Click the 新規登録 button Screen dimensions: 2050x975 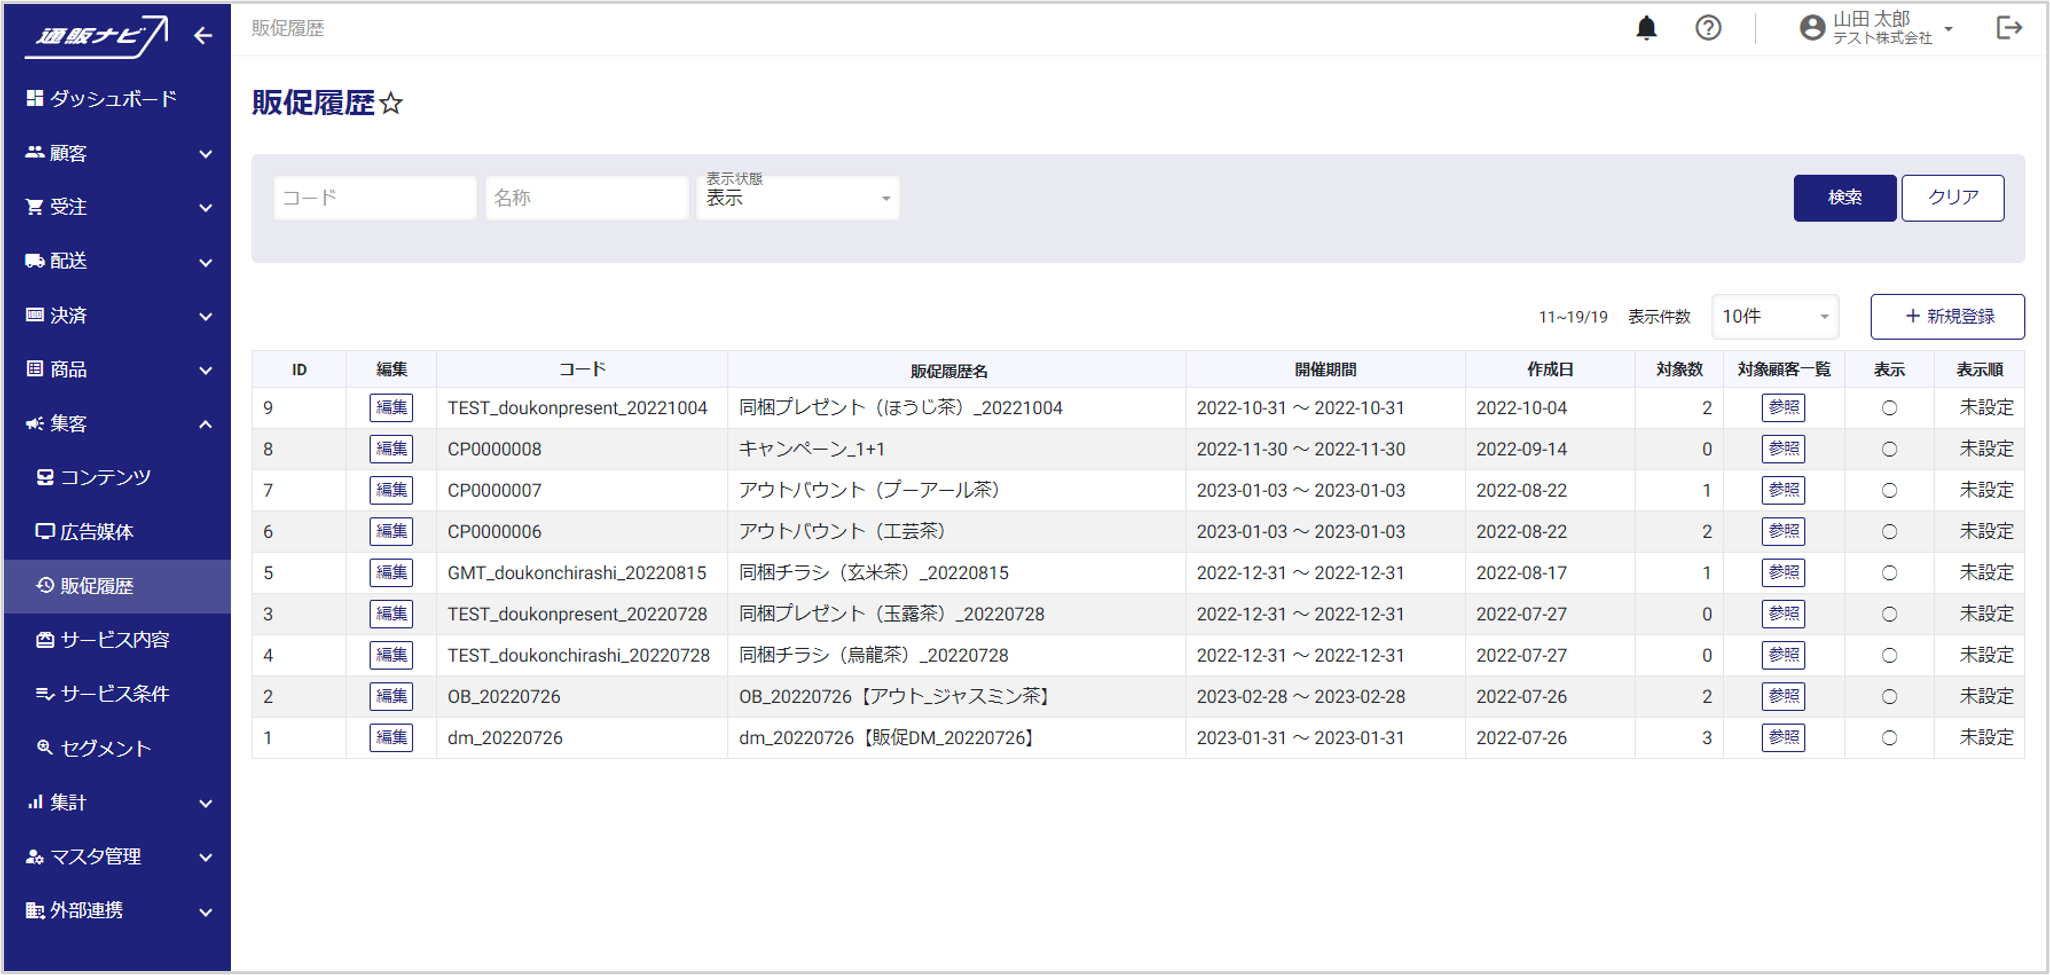click(x=1947, y=317)
